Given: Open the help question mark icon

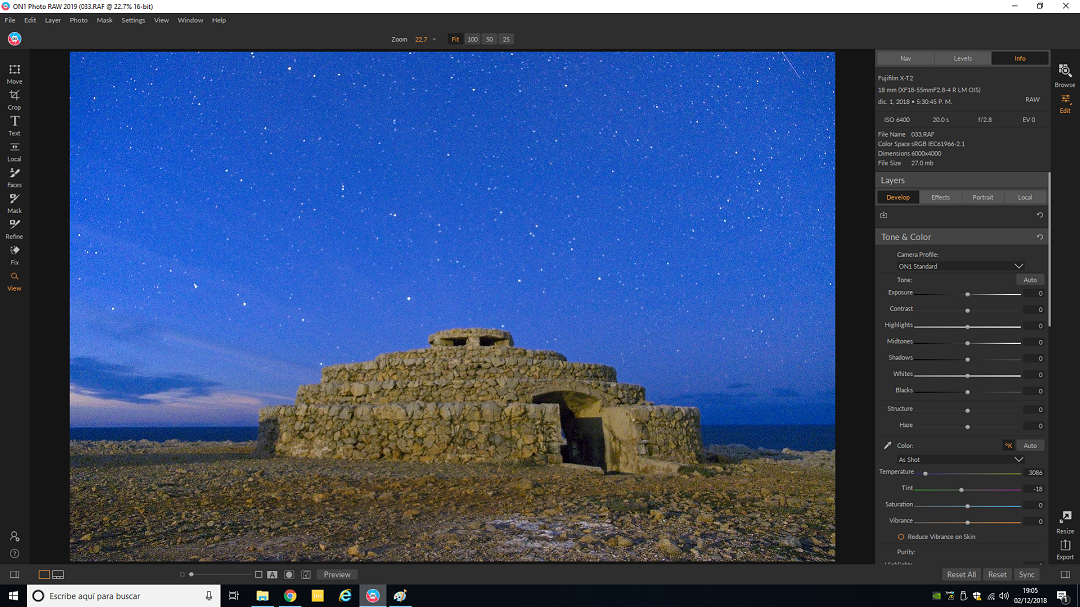Looking at the screenshot, I should pyautogui.click(x=14, y=553).
